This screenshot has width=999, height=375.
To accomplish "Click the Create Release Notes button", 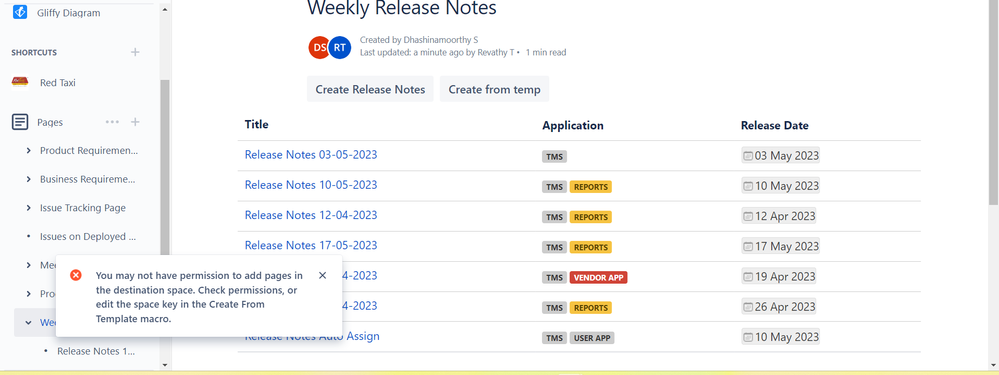I will 370,89.
